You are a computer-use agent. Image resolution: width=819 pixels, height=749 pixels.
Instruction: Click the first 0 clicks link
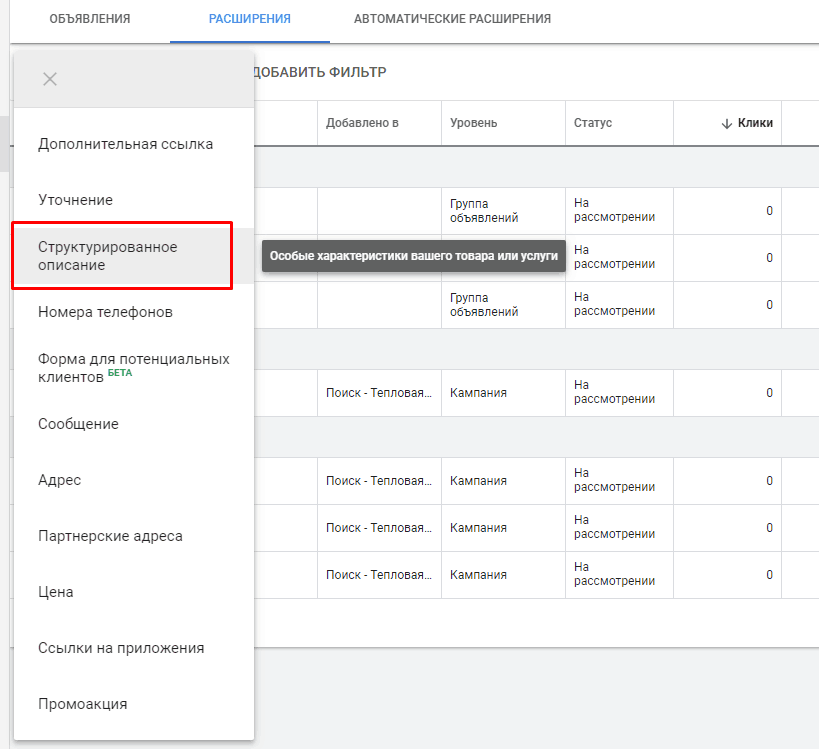[768, 210]
